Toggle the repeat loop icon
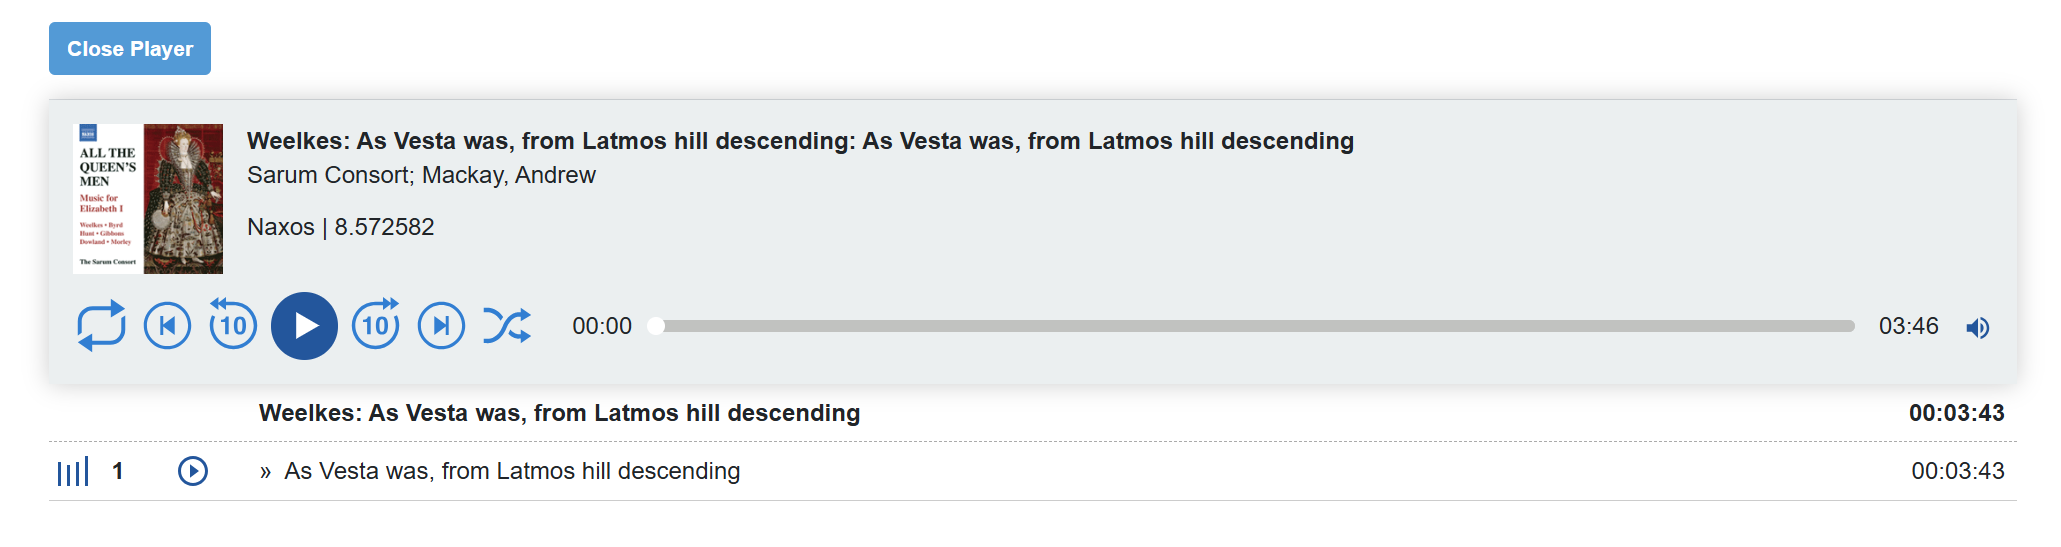 coord(101,326)
